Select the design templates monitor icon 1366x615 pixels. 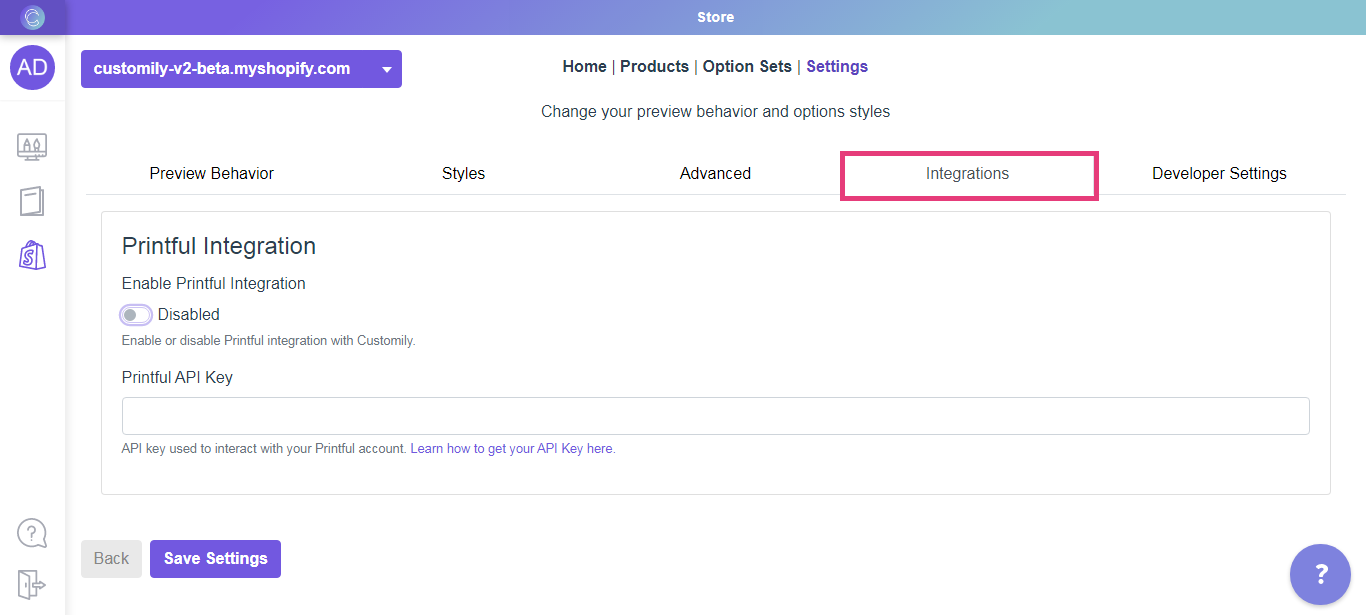[31, 146]
